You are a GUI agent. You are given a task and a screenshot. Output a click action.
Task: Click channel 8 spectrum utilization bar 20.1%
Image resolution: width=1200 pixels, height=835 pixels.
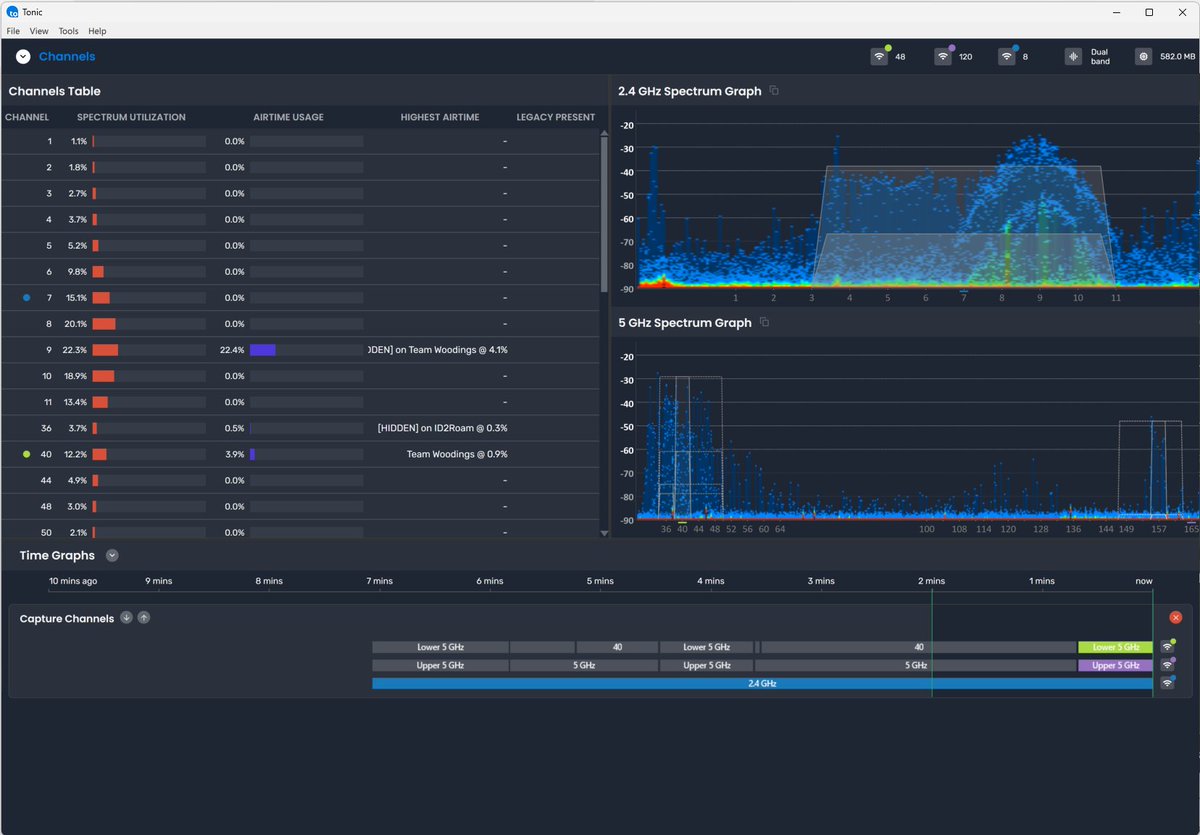(x=149, y=324)
